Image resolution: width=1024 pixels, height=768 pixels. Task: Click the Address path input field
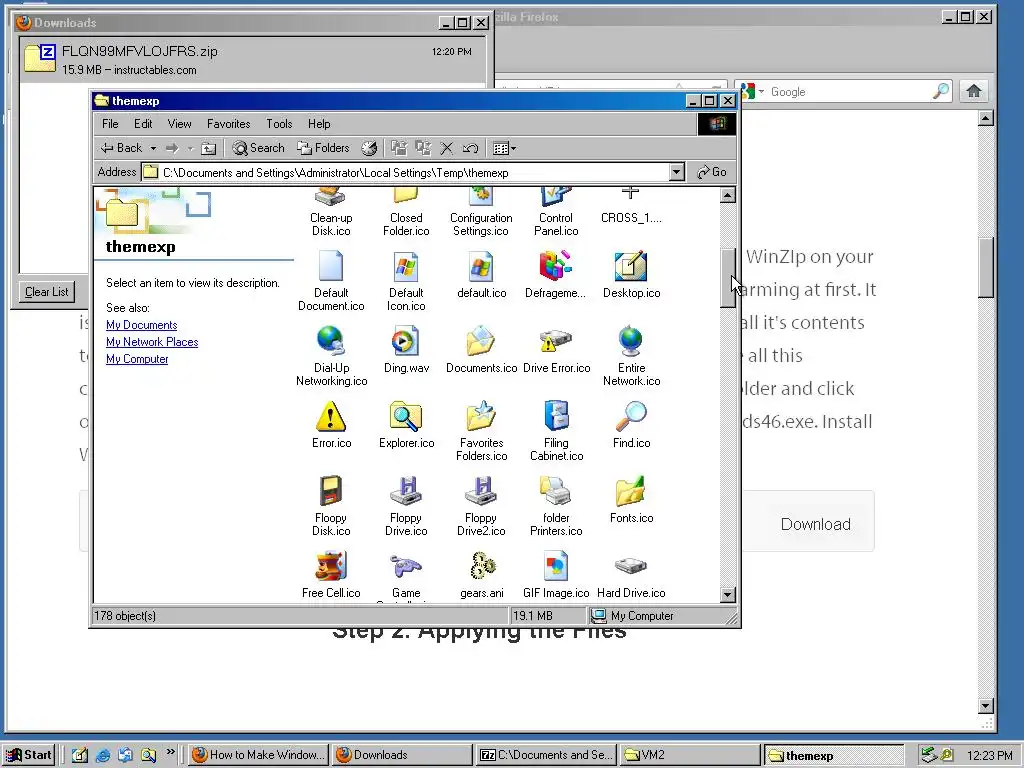[x=413, y=172]
